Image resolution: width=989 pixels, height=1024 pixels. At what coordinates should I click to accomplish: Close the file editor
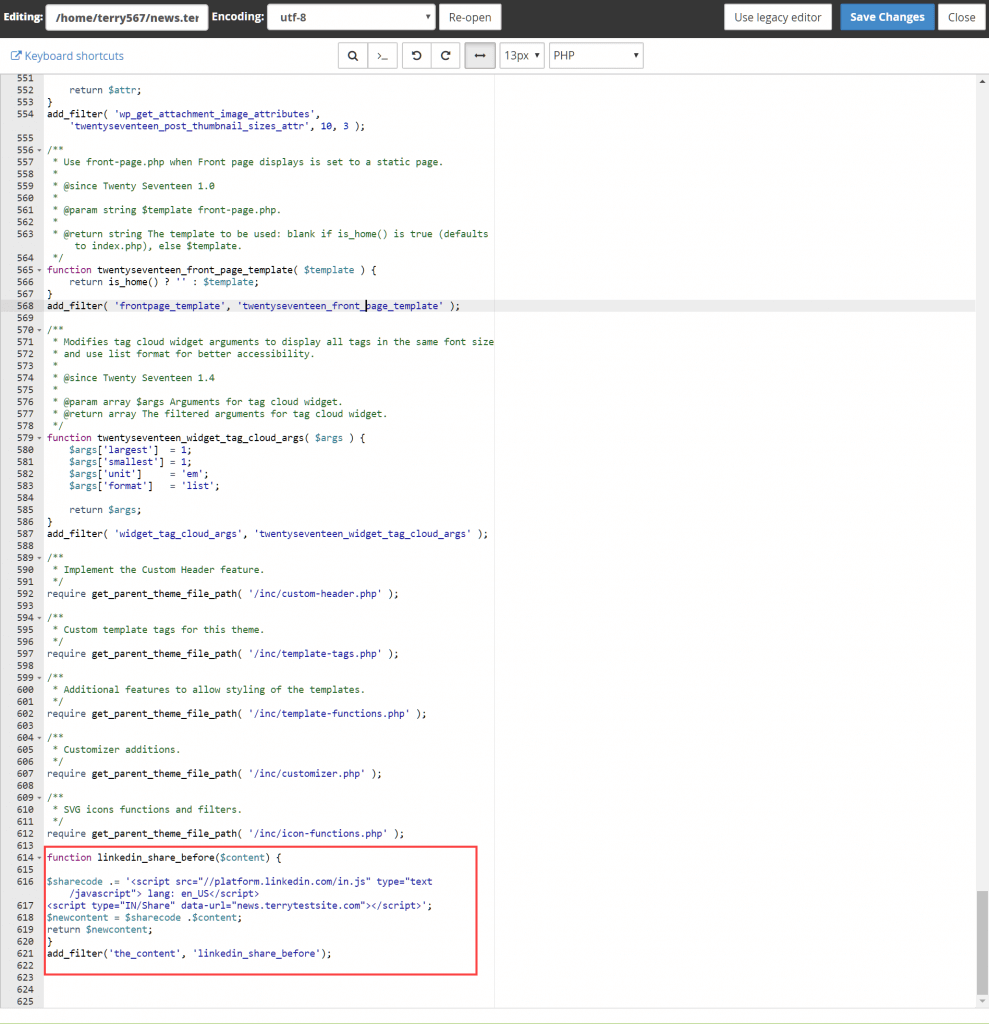click(x=961, y=17)
